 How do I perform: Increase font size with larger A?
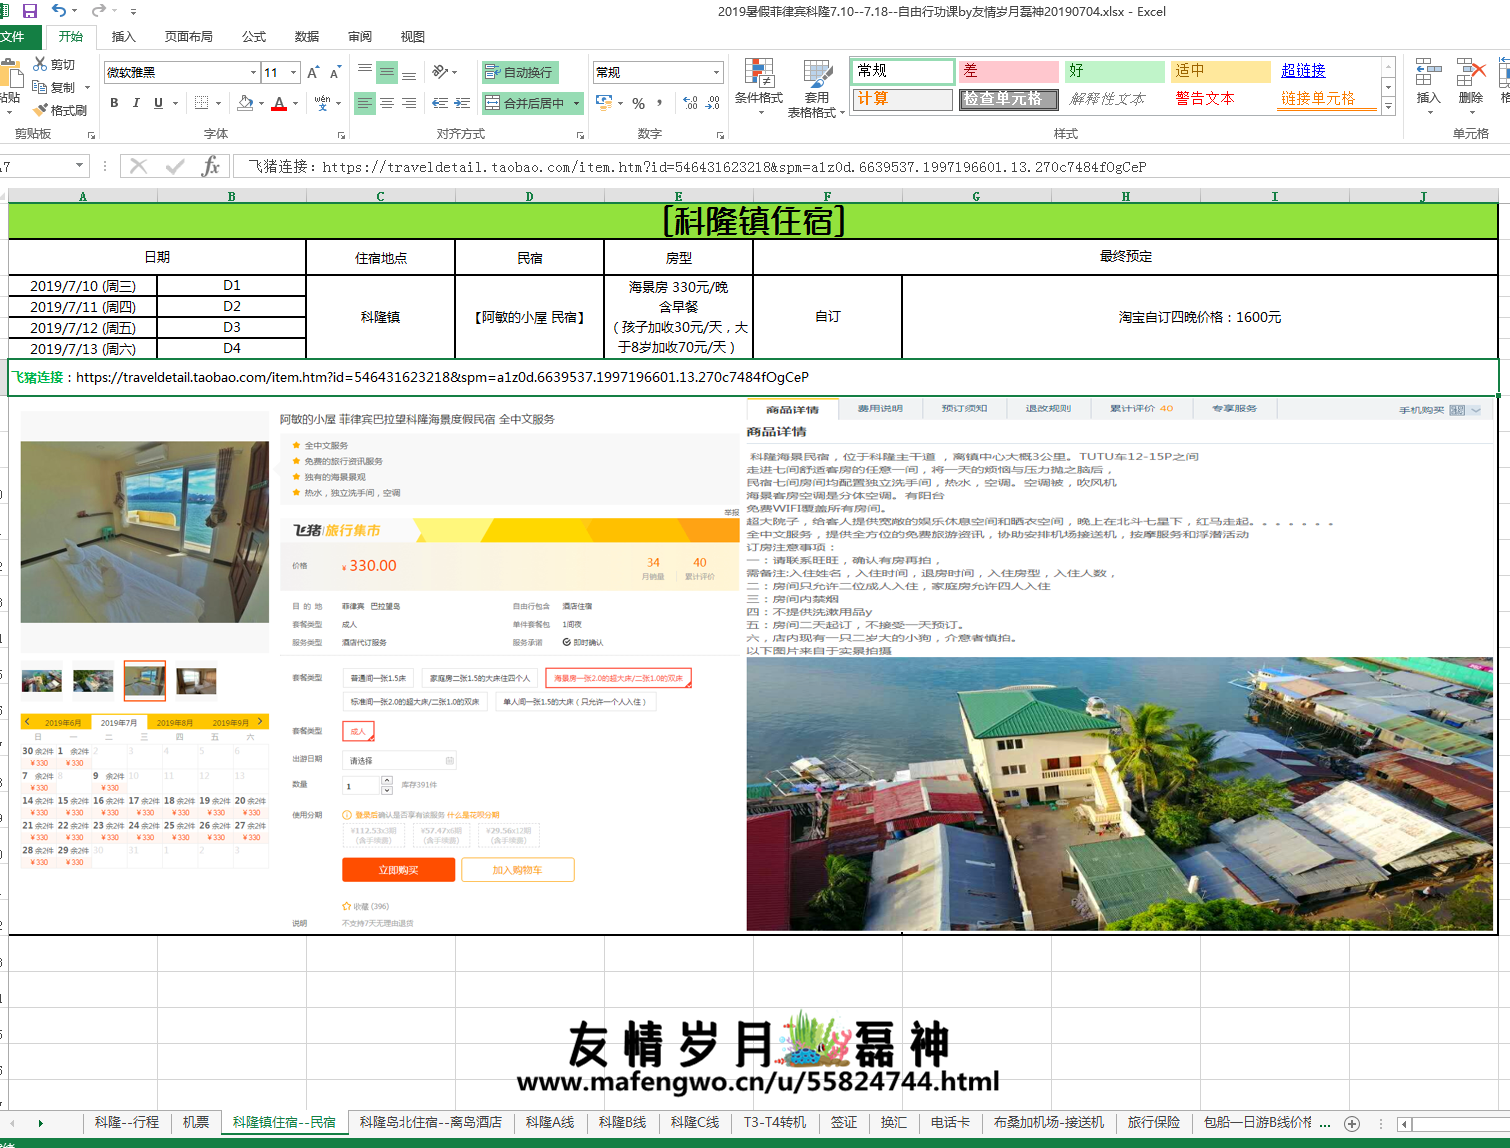tap(313, 72)
